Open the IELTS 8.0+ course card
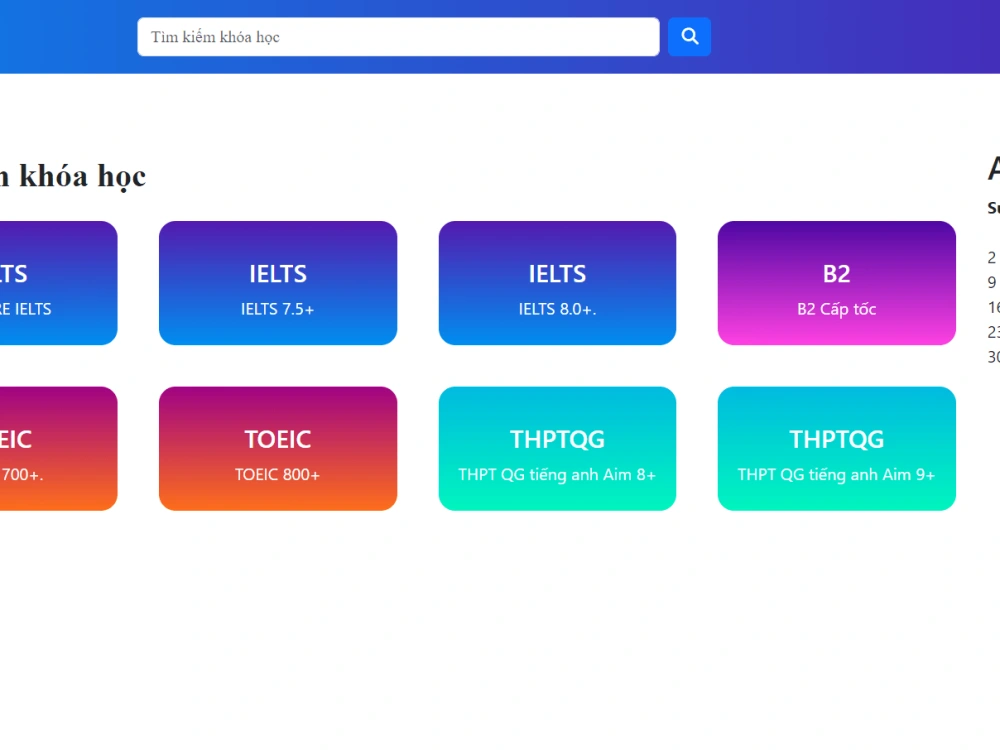This screenshot has width=1000, height=750. tap(557, 283)
